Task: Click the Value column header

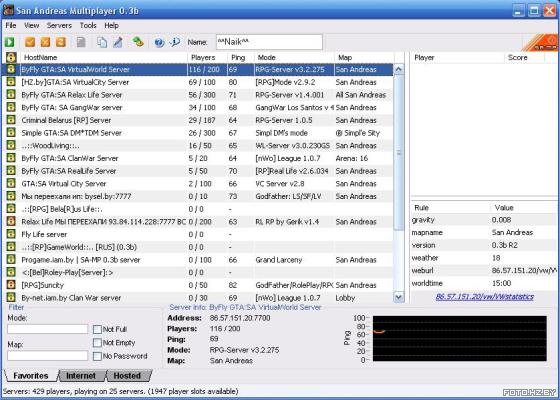Action: coord(523,208)
